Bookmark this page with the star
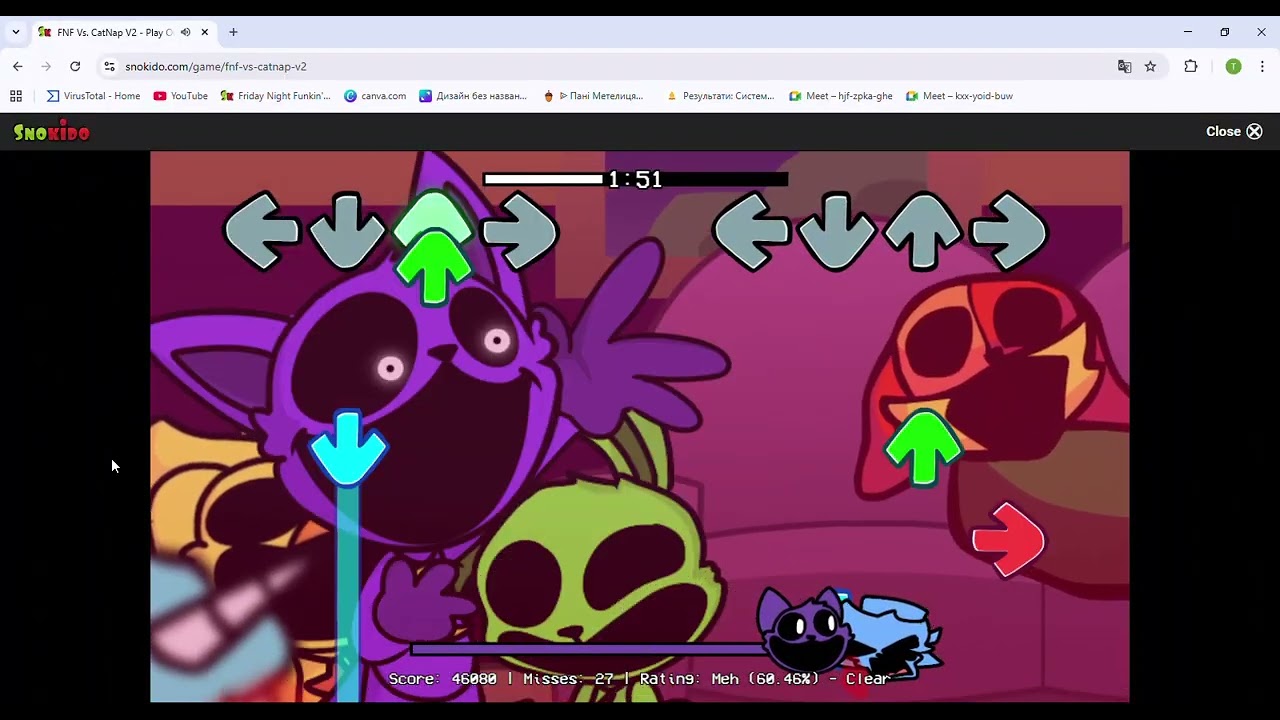Image resolution: width=1280 pixels, height=720 pixels. pos(1151,66)
